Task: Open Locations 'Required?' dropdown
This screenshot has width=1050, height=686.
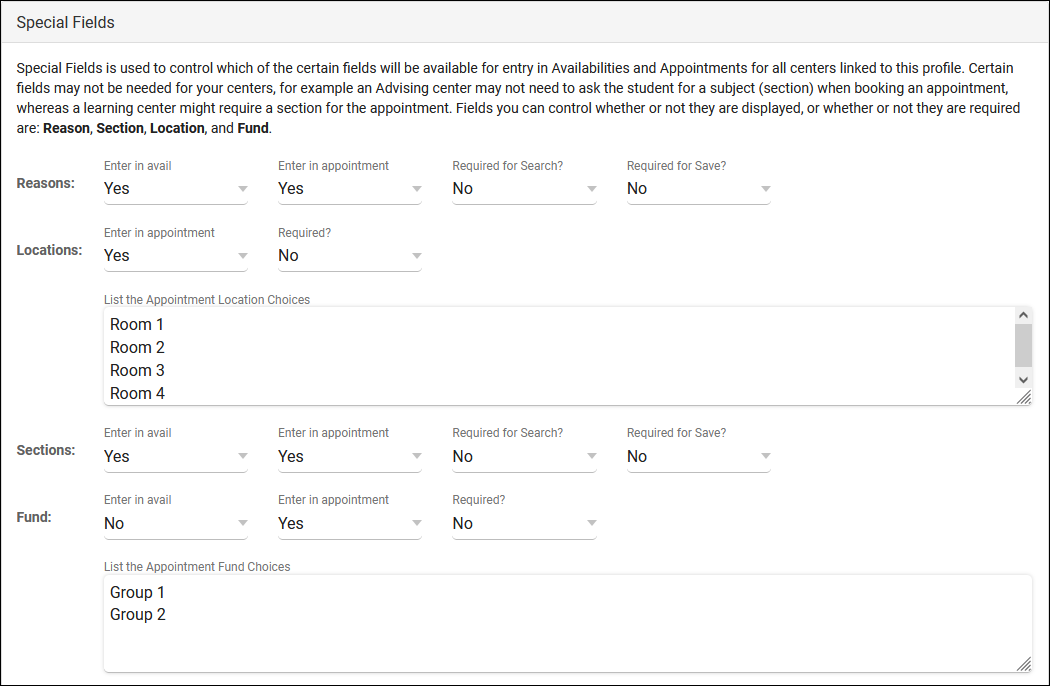Action: pos(349,255)
